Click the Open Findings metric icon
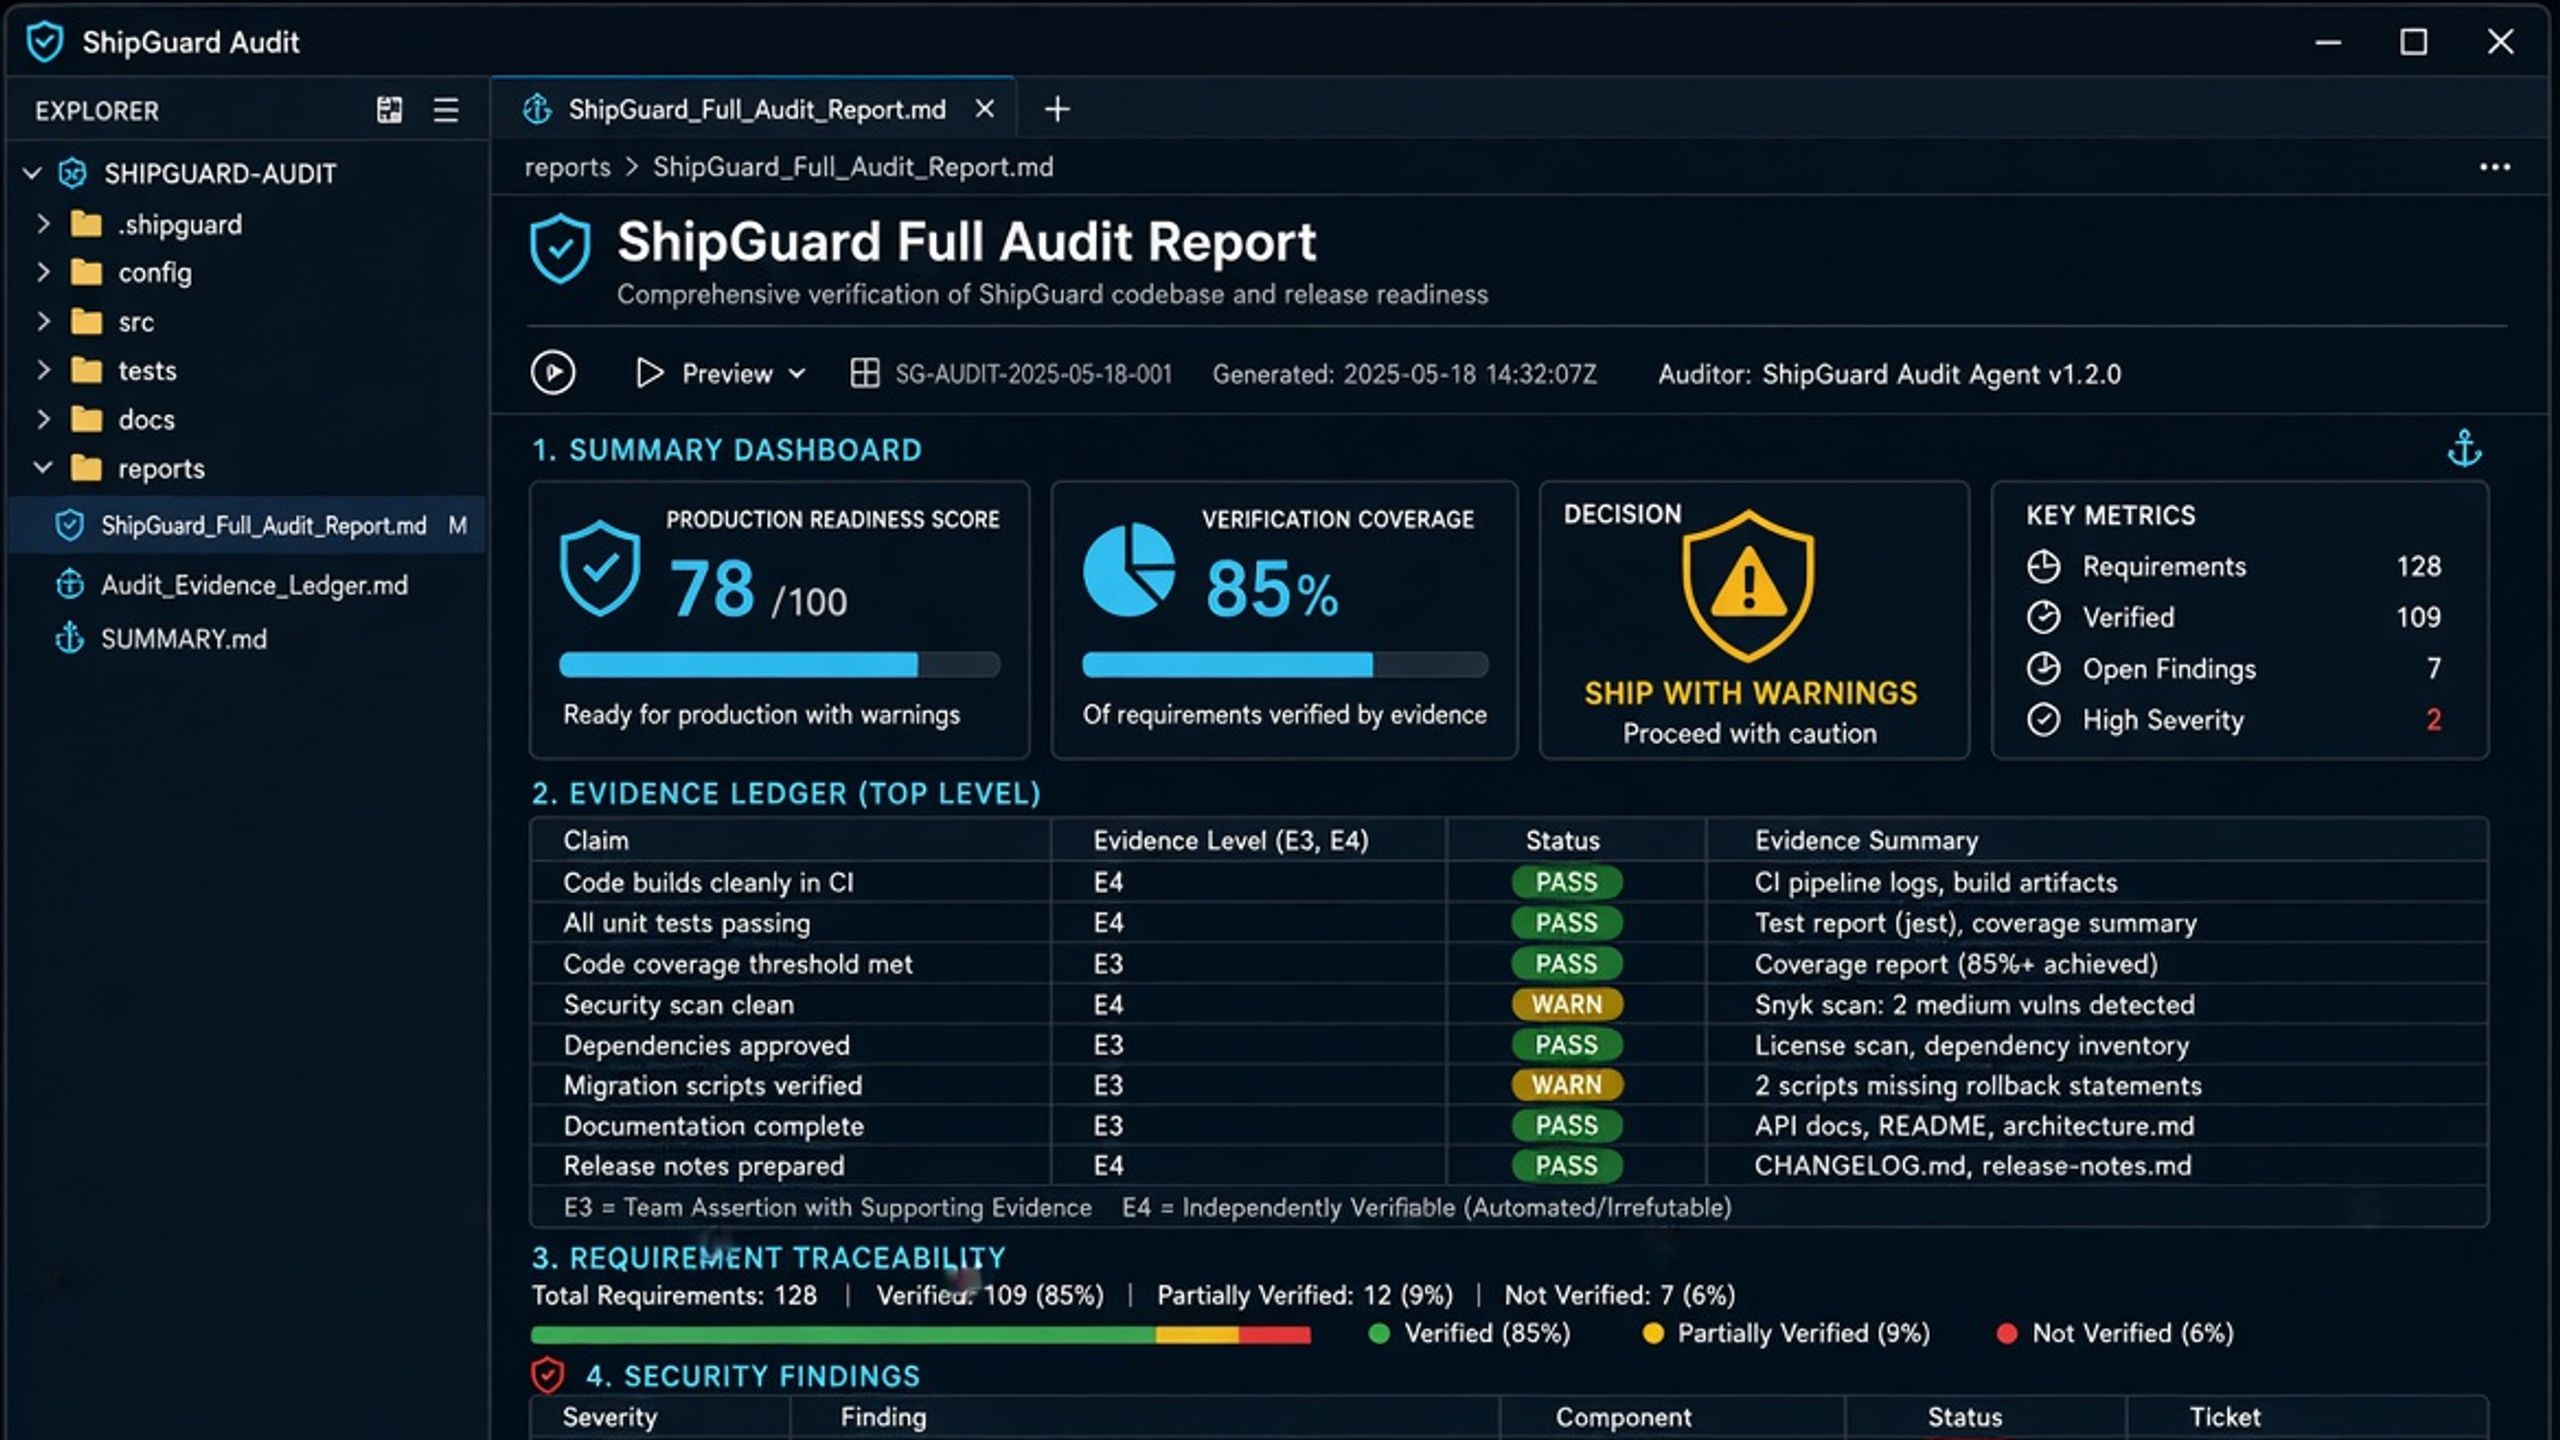Image resolution: width=2560 pixels, height=1440 pixels. 2043,668
